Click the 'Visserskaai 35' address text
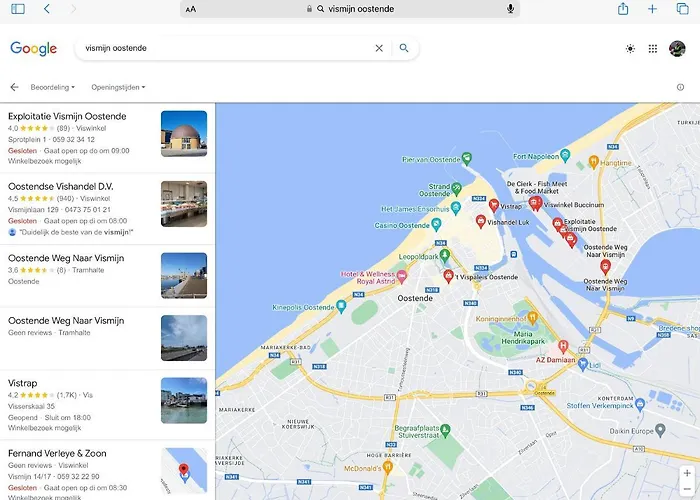700x500 pixels. (31, 406)
